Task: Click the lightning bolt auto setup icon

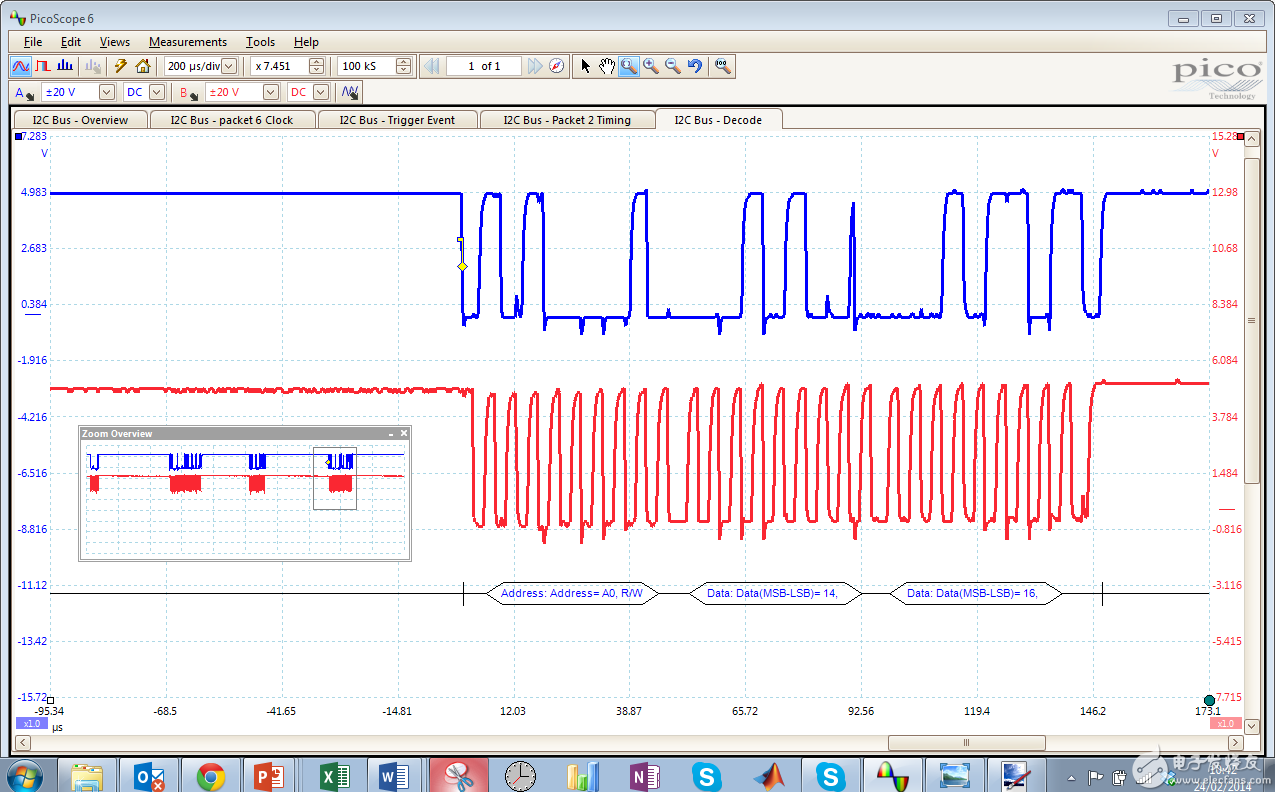Action: [120, 66]
